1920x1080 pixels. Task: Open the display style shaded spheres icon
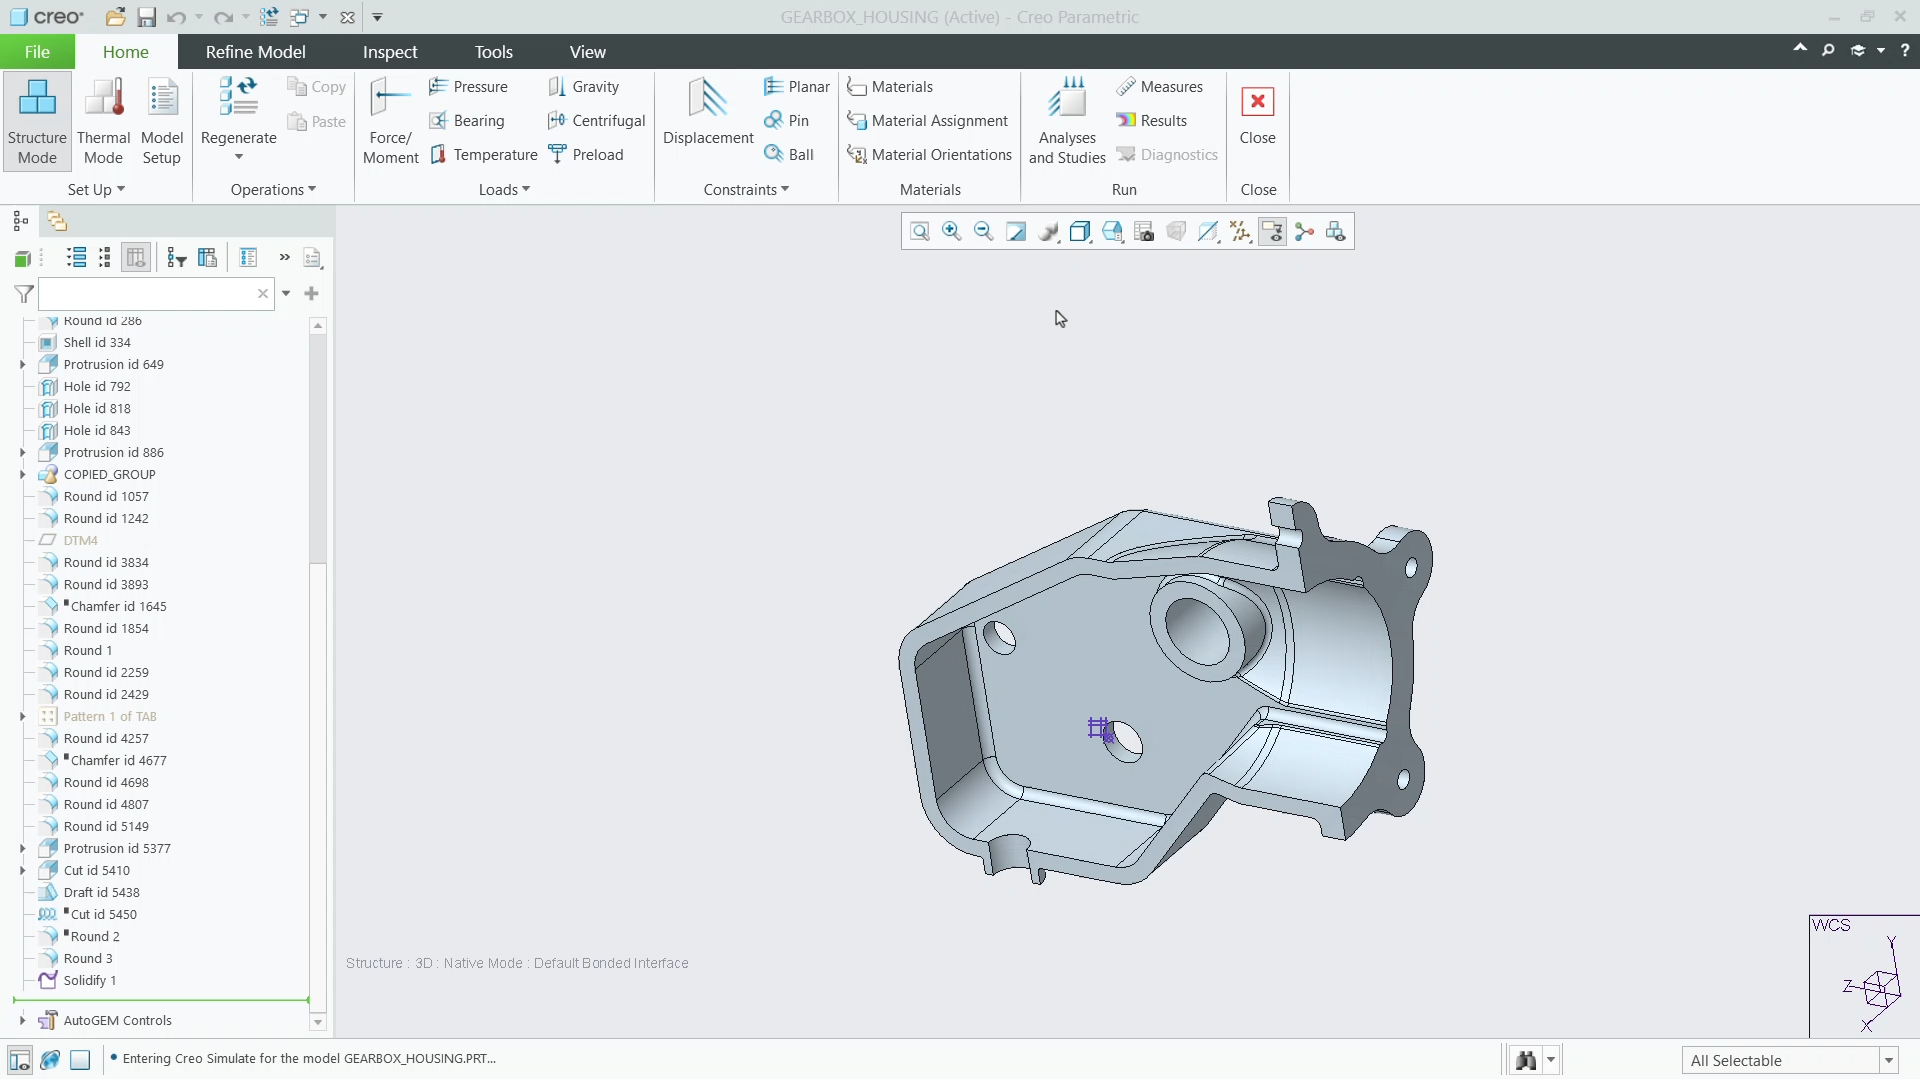[1048, 232]
